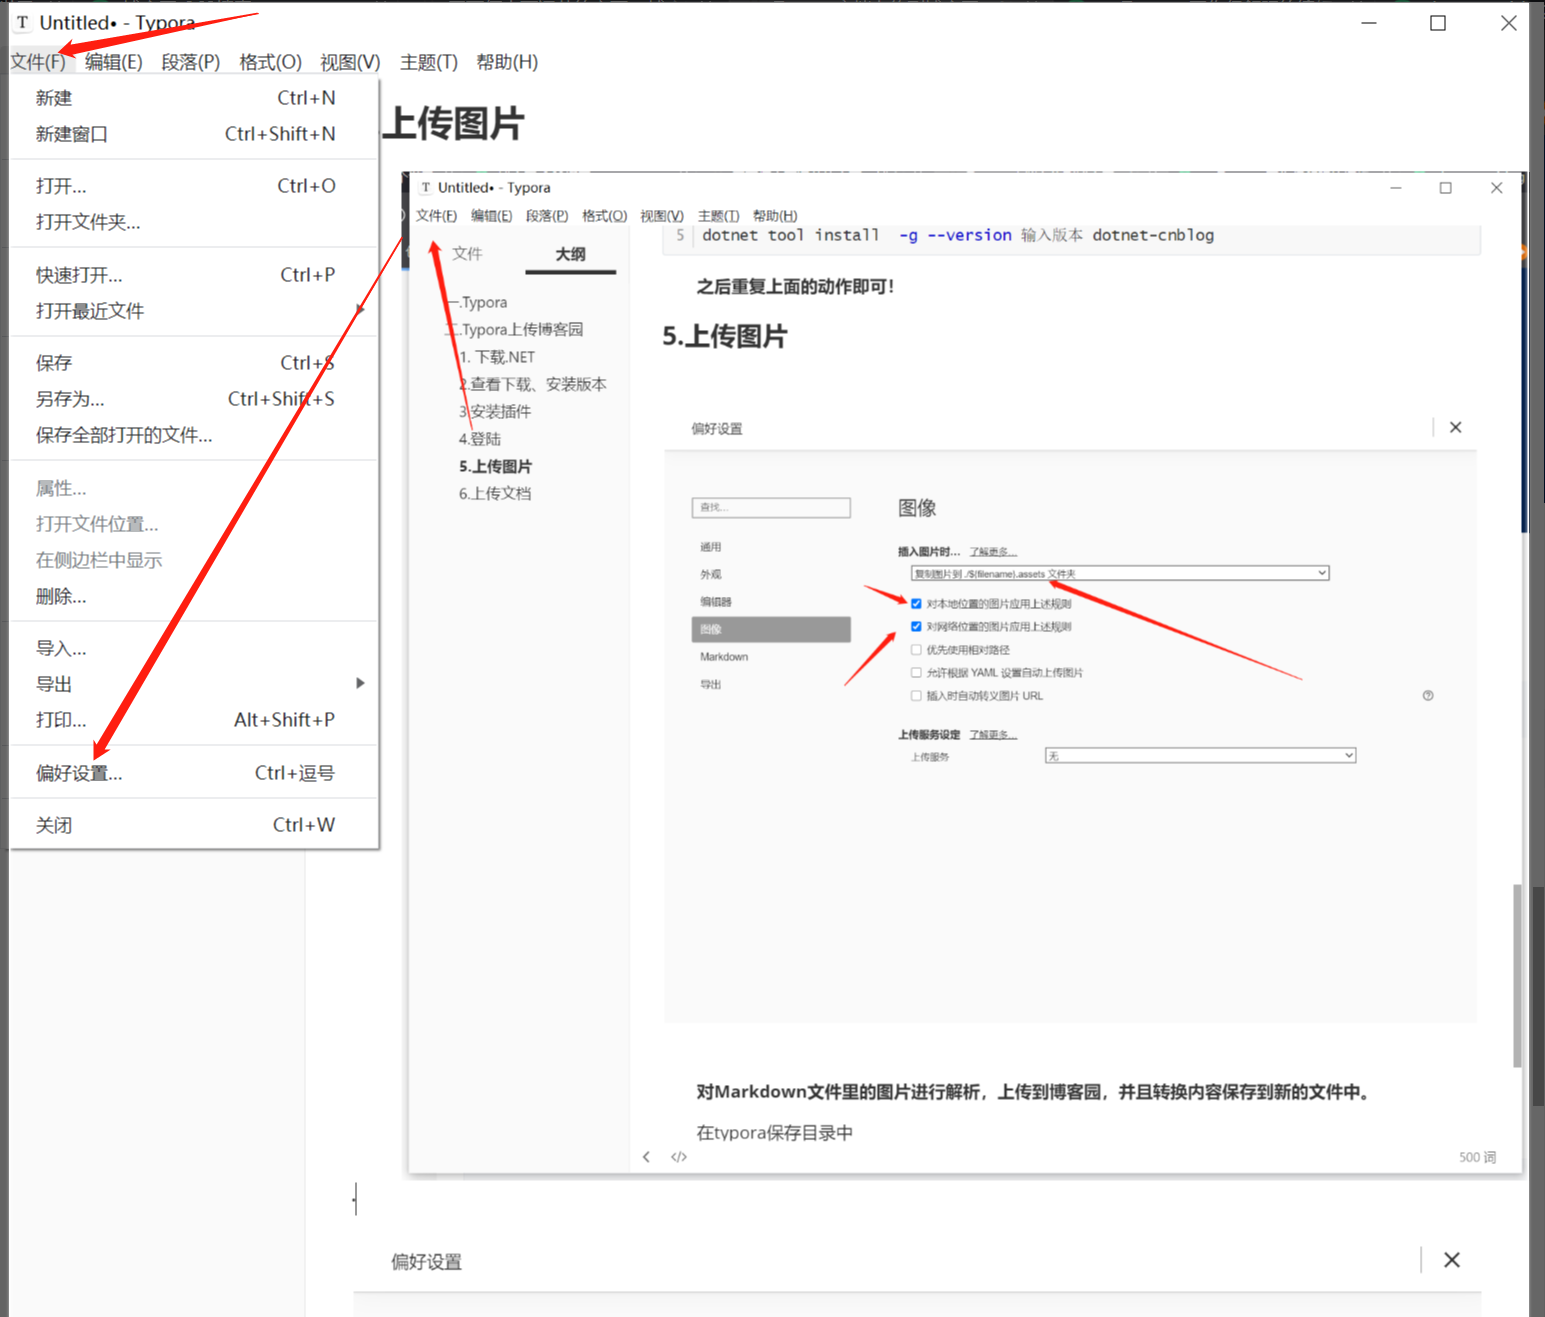Viewport: 1545px width, 1317px height.
Task: Open the 文件(F) menu in the menu bar
Action: click(38, 62)
